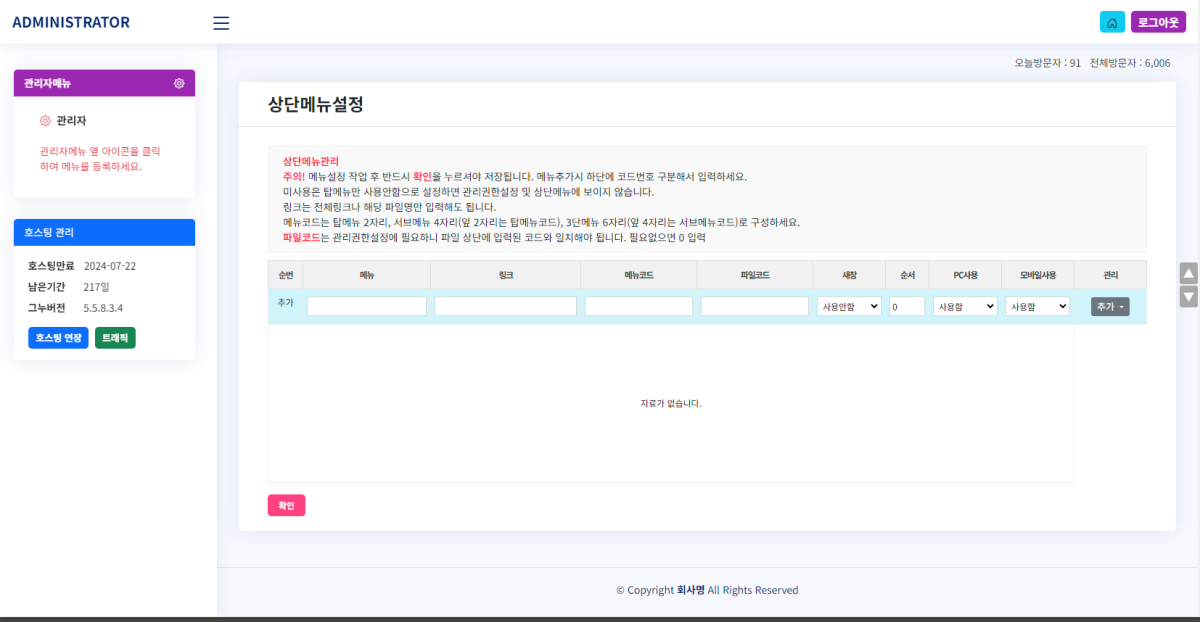Focus the 메뉴코드 input field

pyautogui.click(x=638, y=306)
